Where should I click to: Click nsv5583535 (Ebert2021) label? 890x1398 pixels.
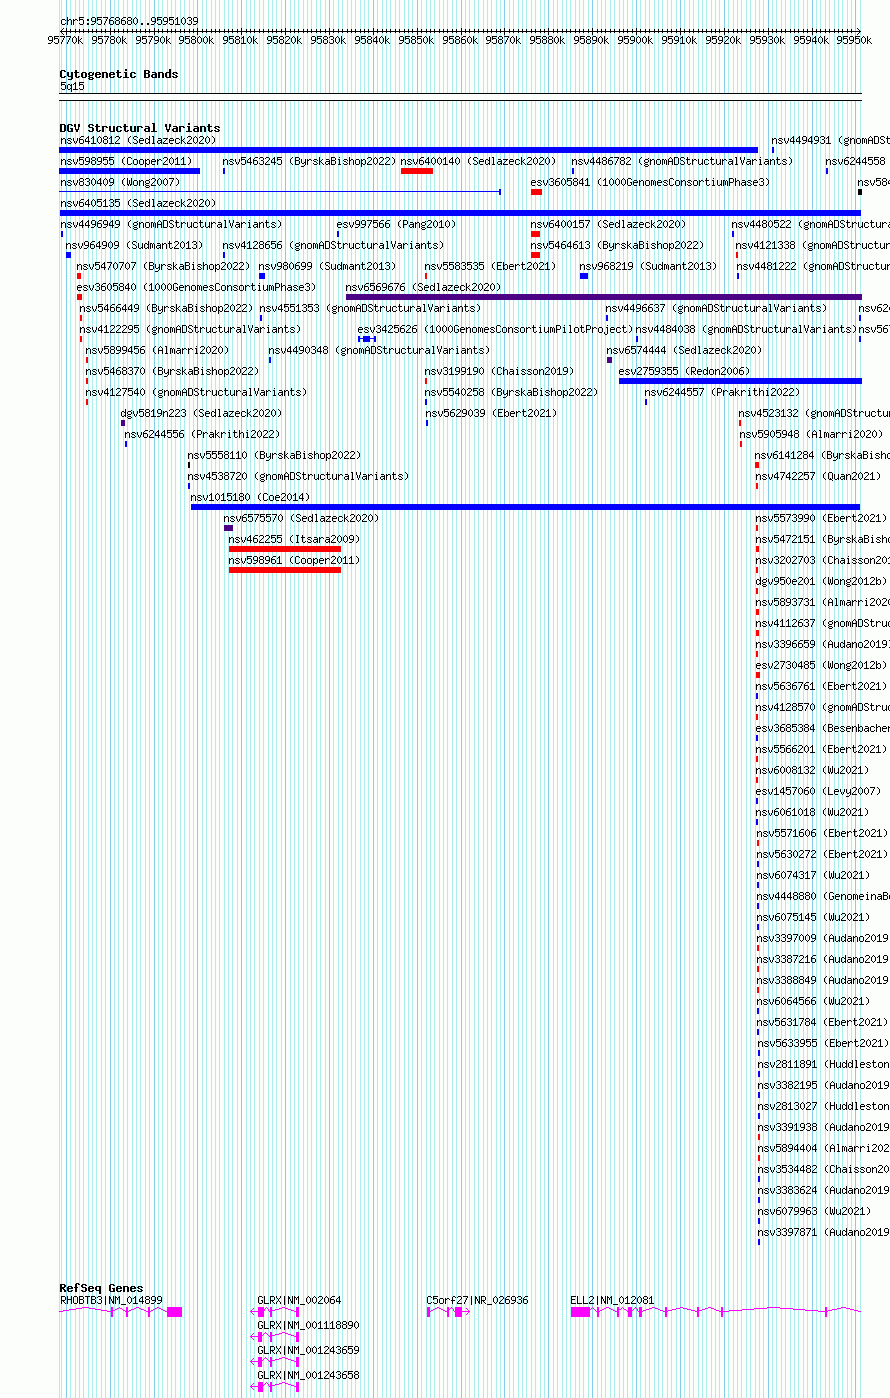coord(490,266)
